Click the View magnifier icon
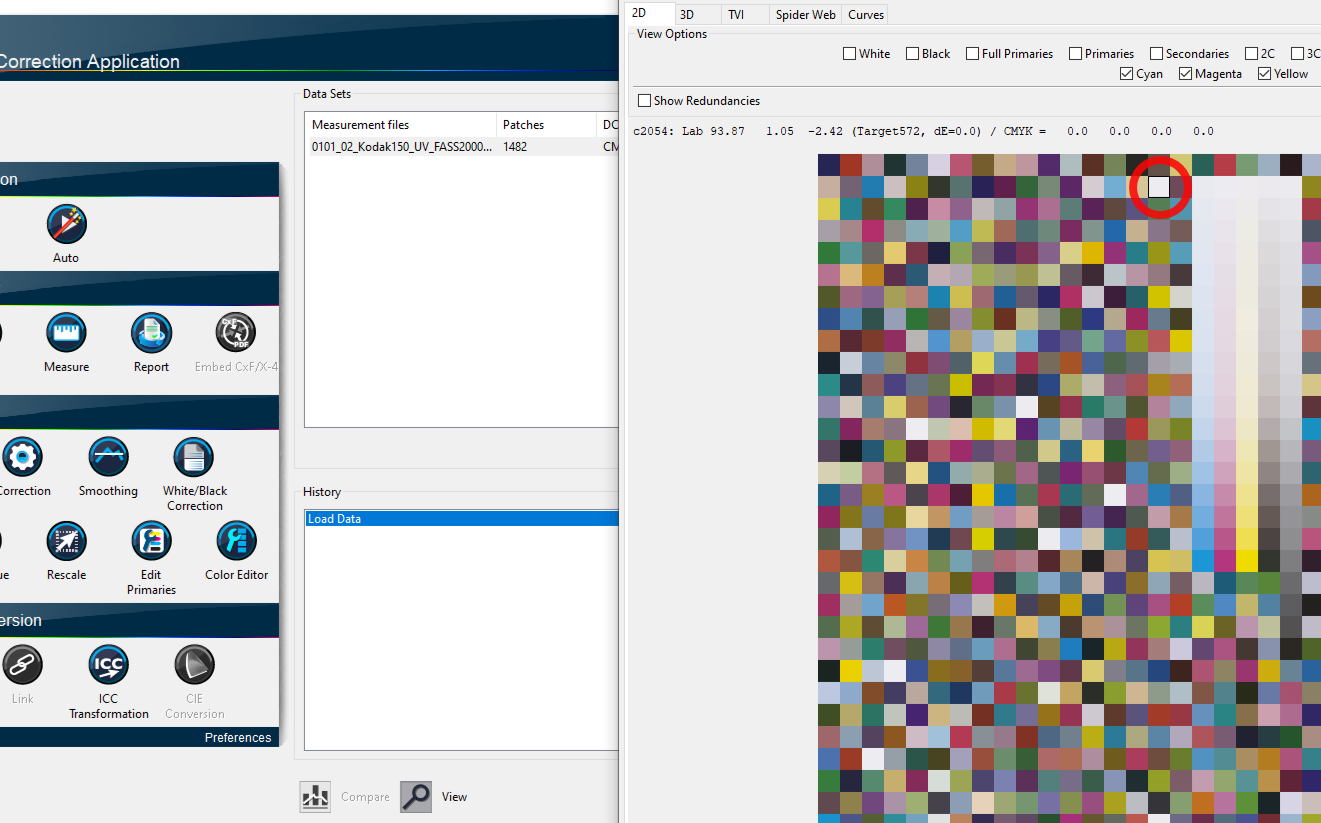This screenshot has height=823, width=1321. point(416,796)
